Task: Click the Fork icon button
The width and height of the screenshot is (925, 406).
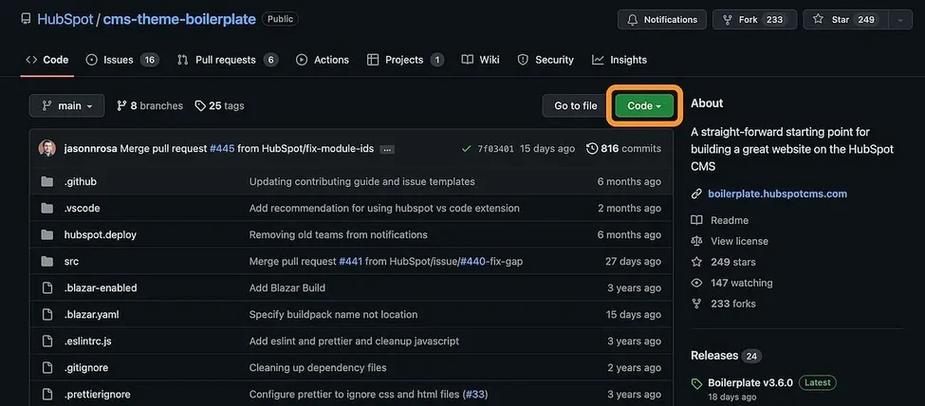Action: (x=727, y=19)
